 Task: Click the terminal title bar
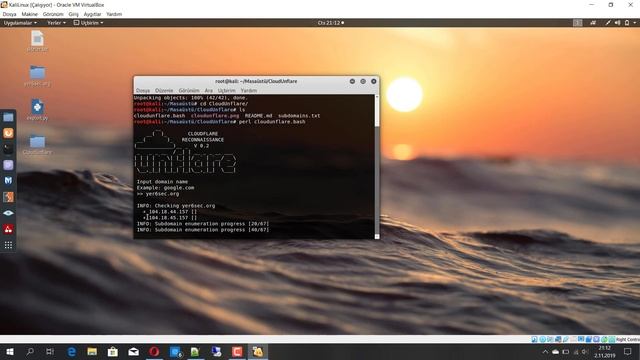point(256,81)
